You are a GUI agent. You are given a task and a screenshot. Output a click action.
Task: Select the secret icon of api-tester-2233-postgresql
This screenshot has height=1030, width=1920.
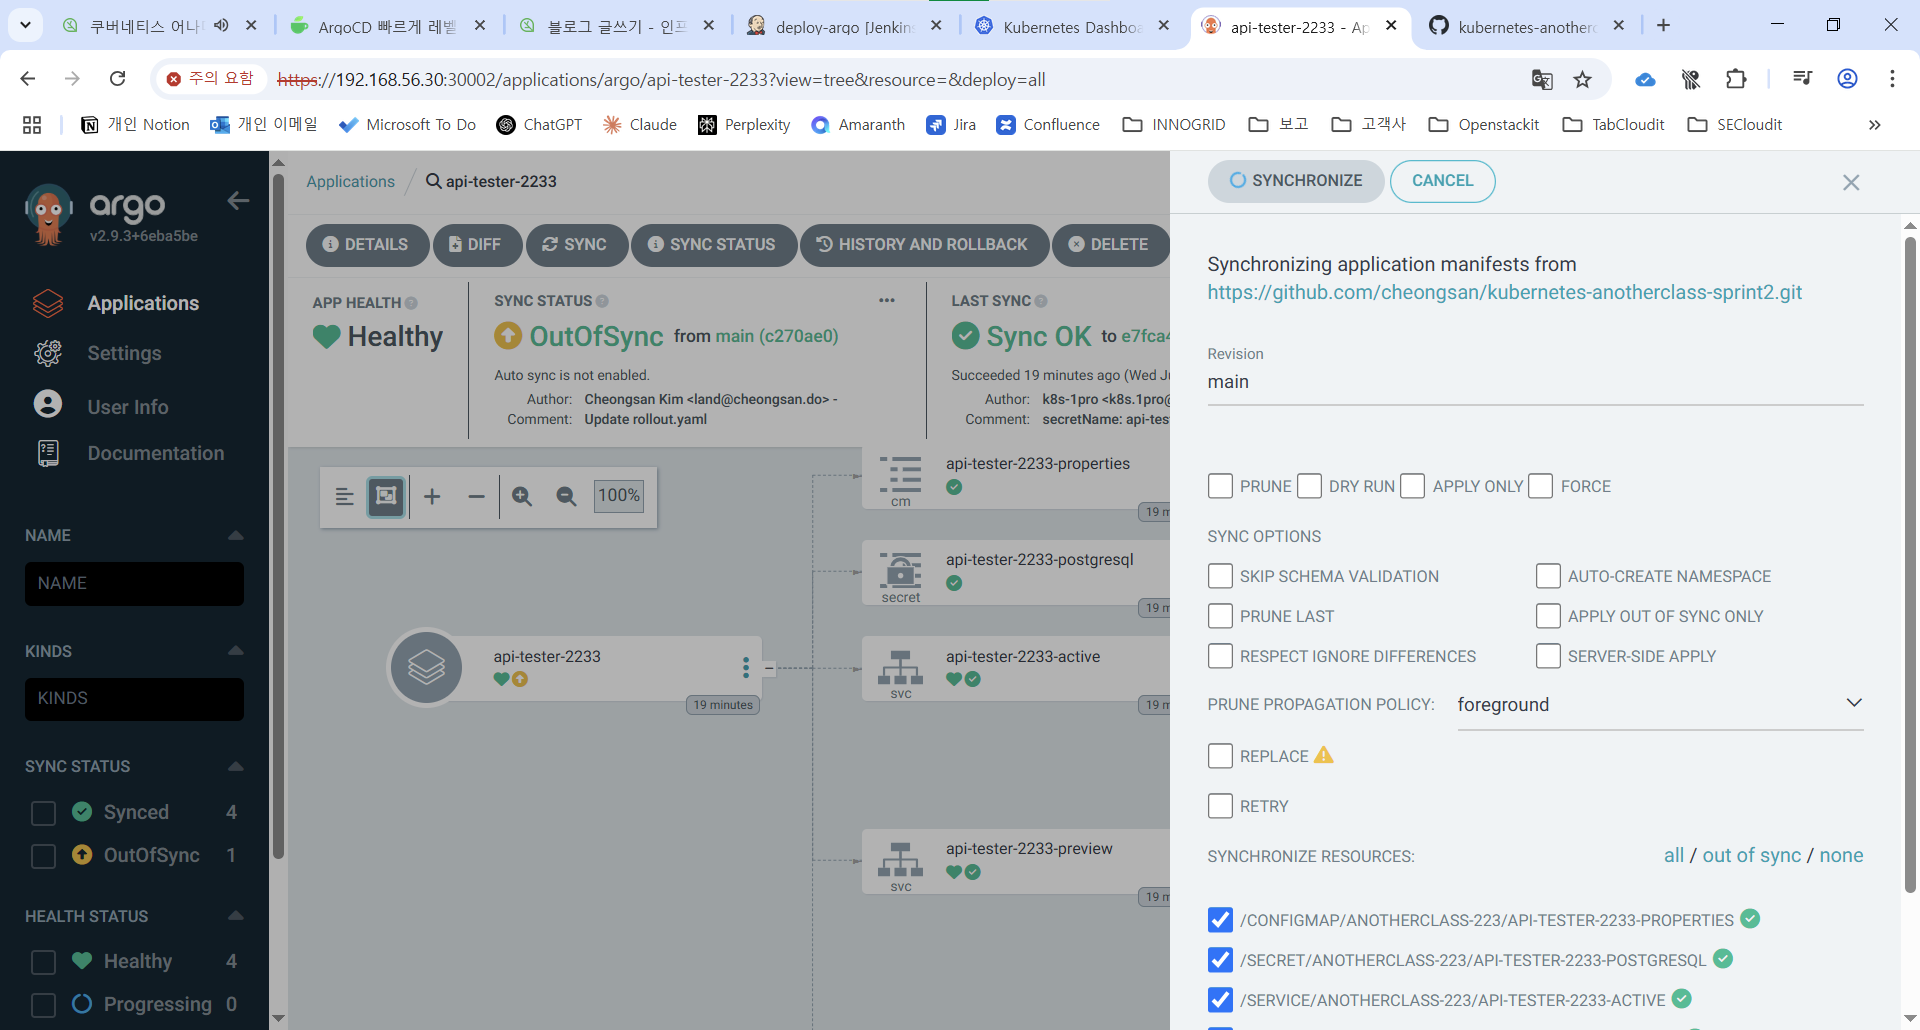click(901, 570)
